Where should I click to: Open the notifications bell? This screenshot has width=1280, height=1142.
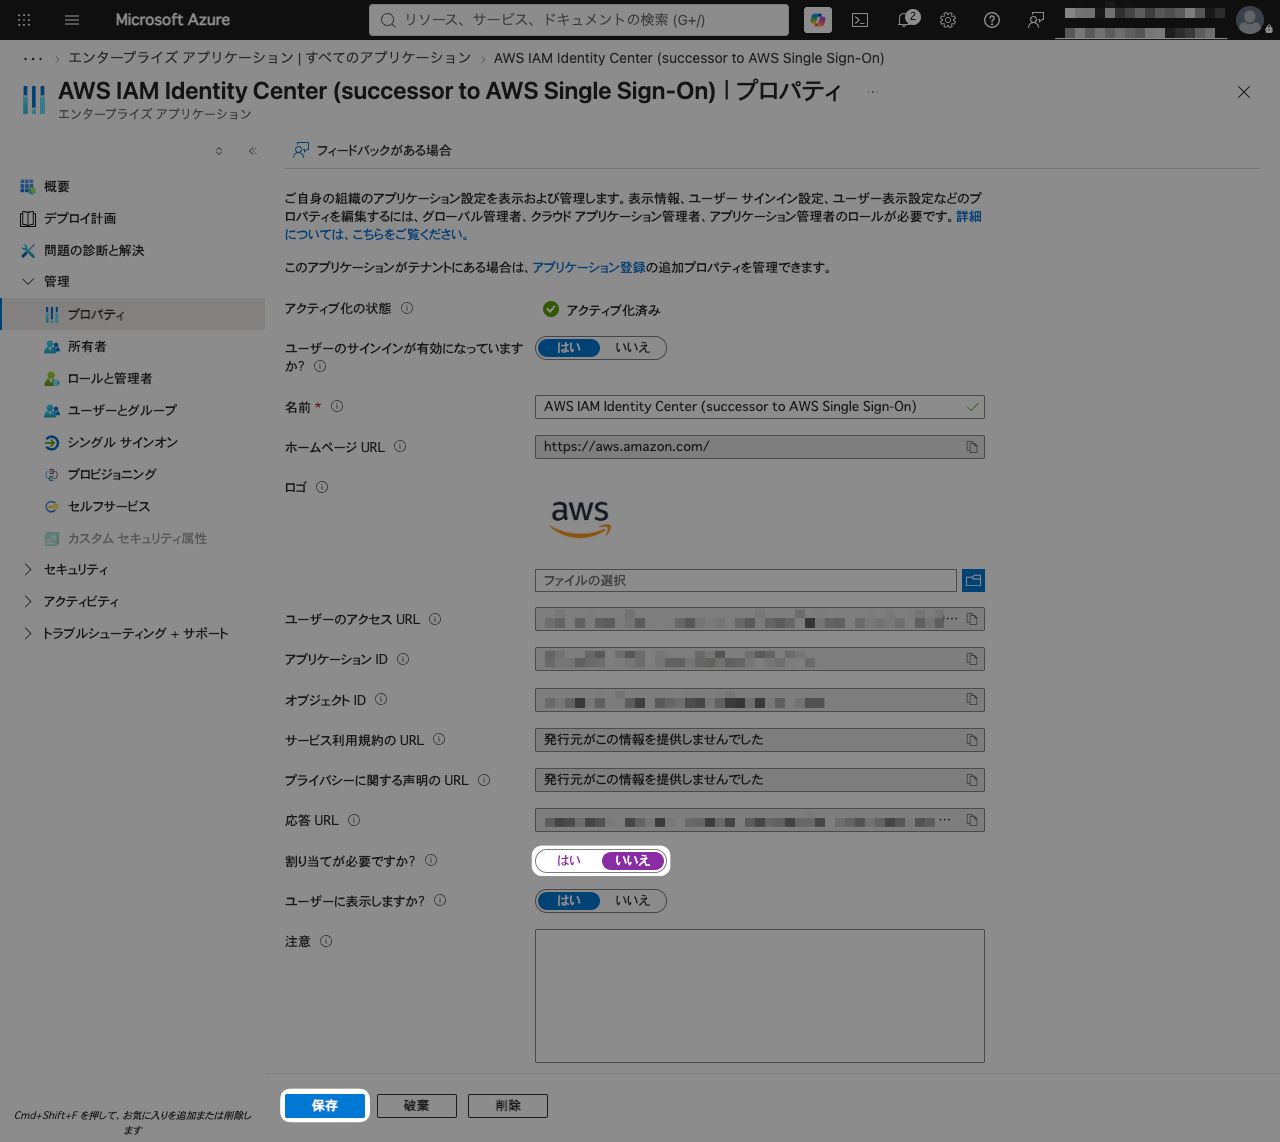point(906,20)
